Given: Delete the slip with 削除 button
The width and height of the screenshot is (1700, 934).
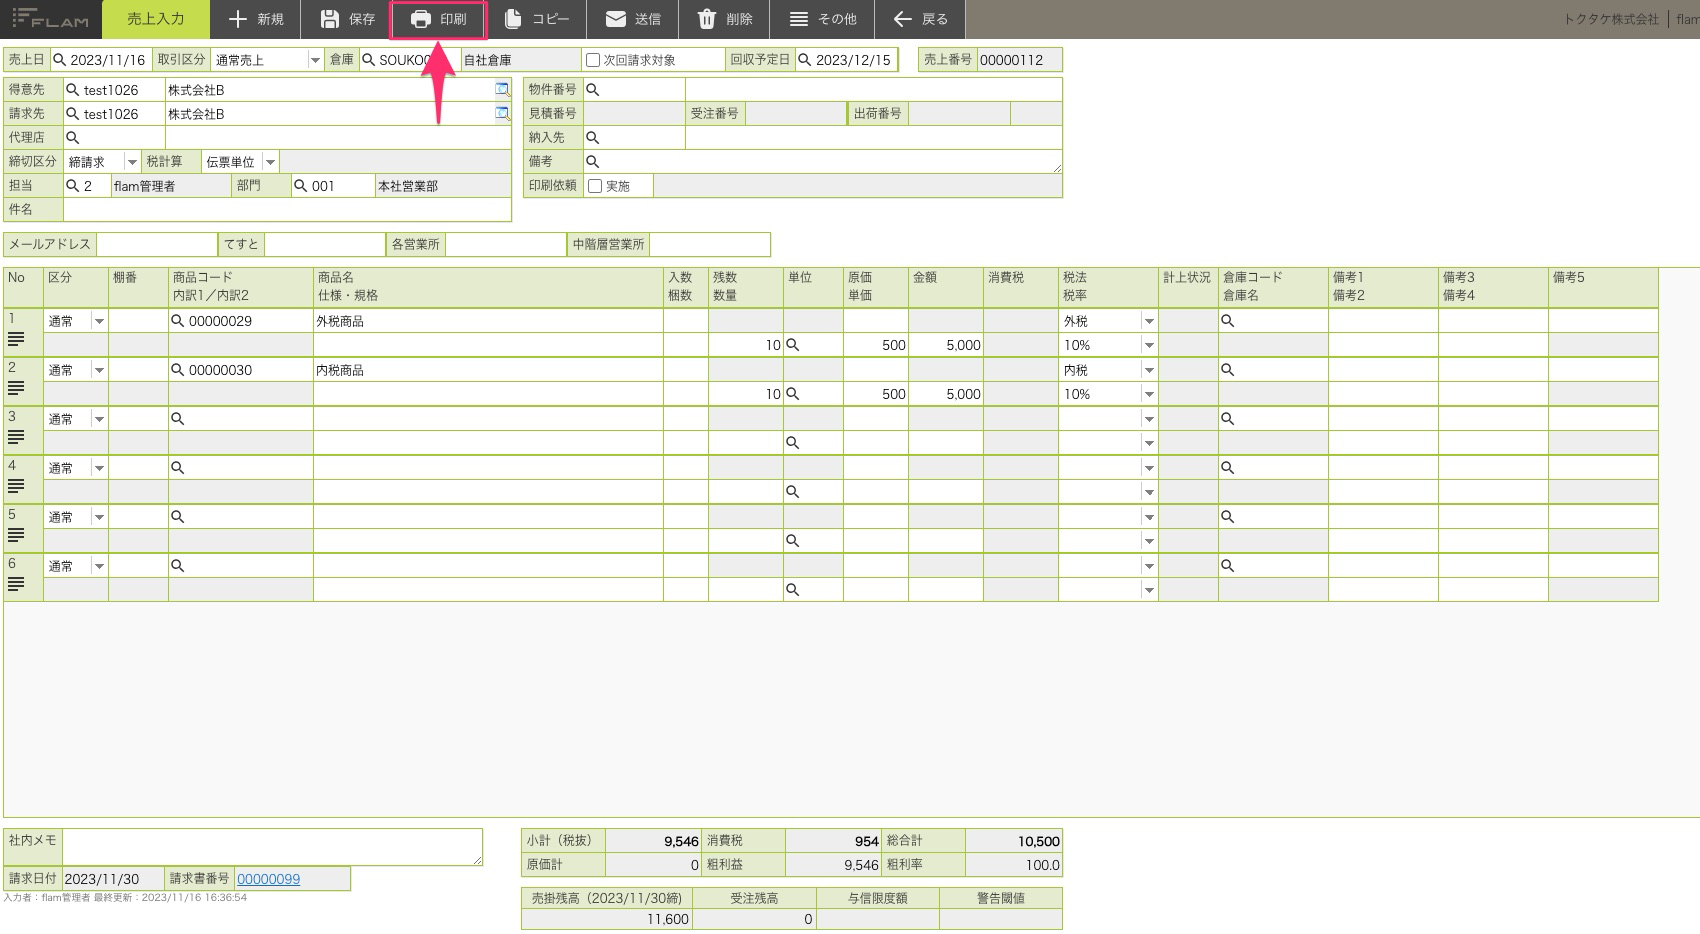Looking at the screenshot, I should point(724,19).
